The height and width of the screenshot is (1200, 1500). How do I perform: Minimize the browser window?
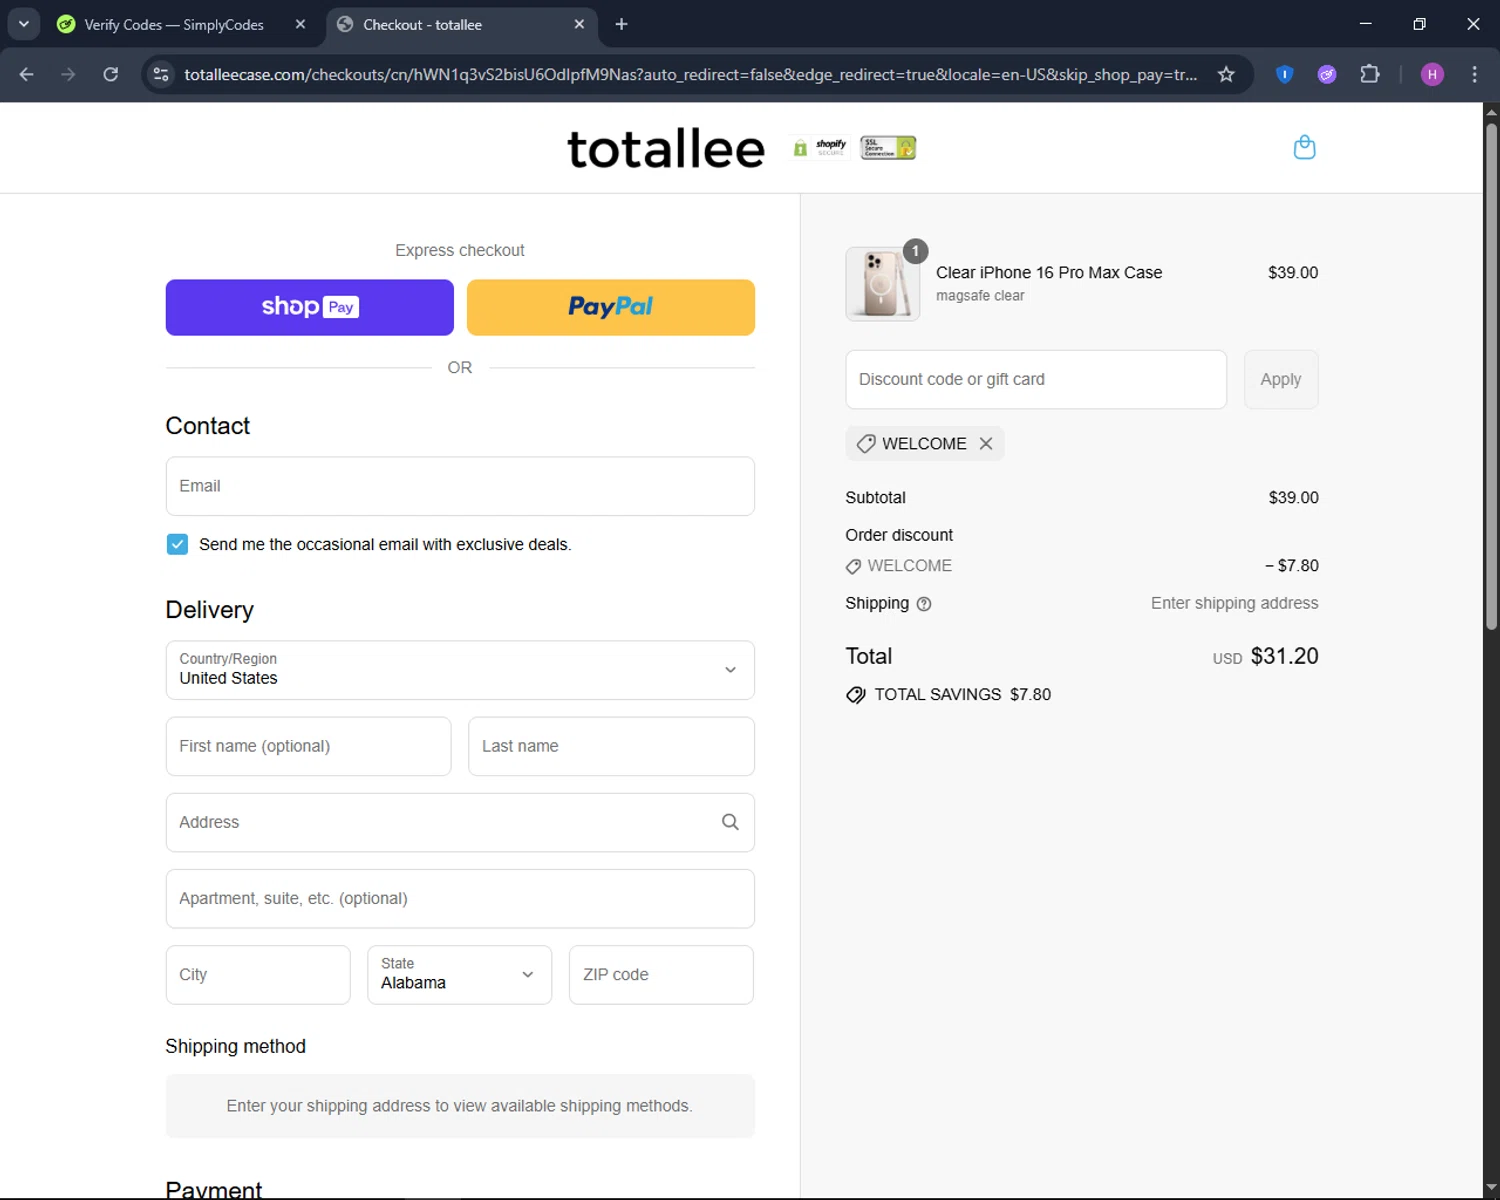(x=1365, y=24)
